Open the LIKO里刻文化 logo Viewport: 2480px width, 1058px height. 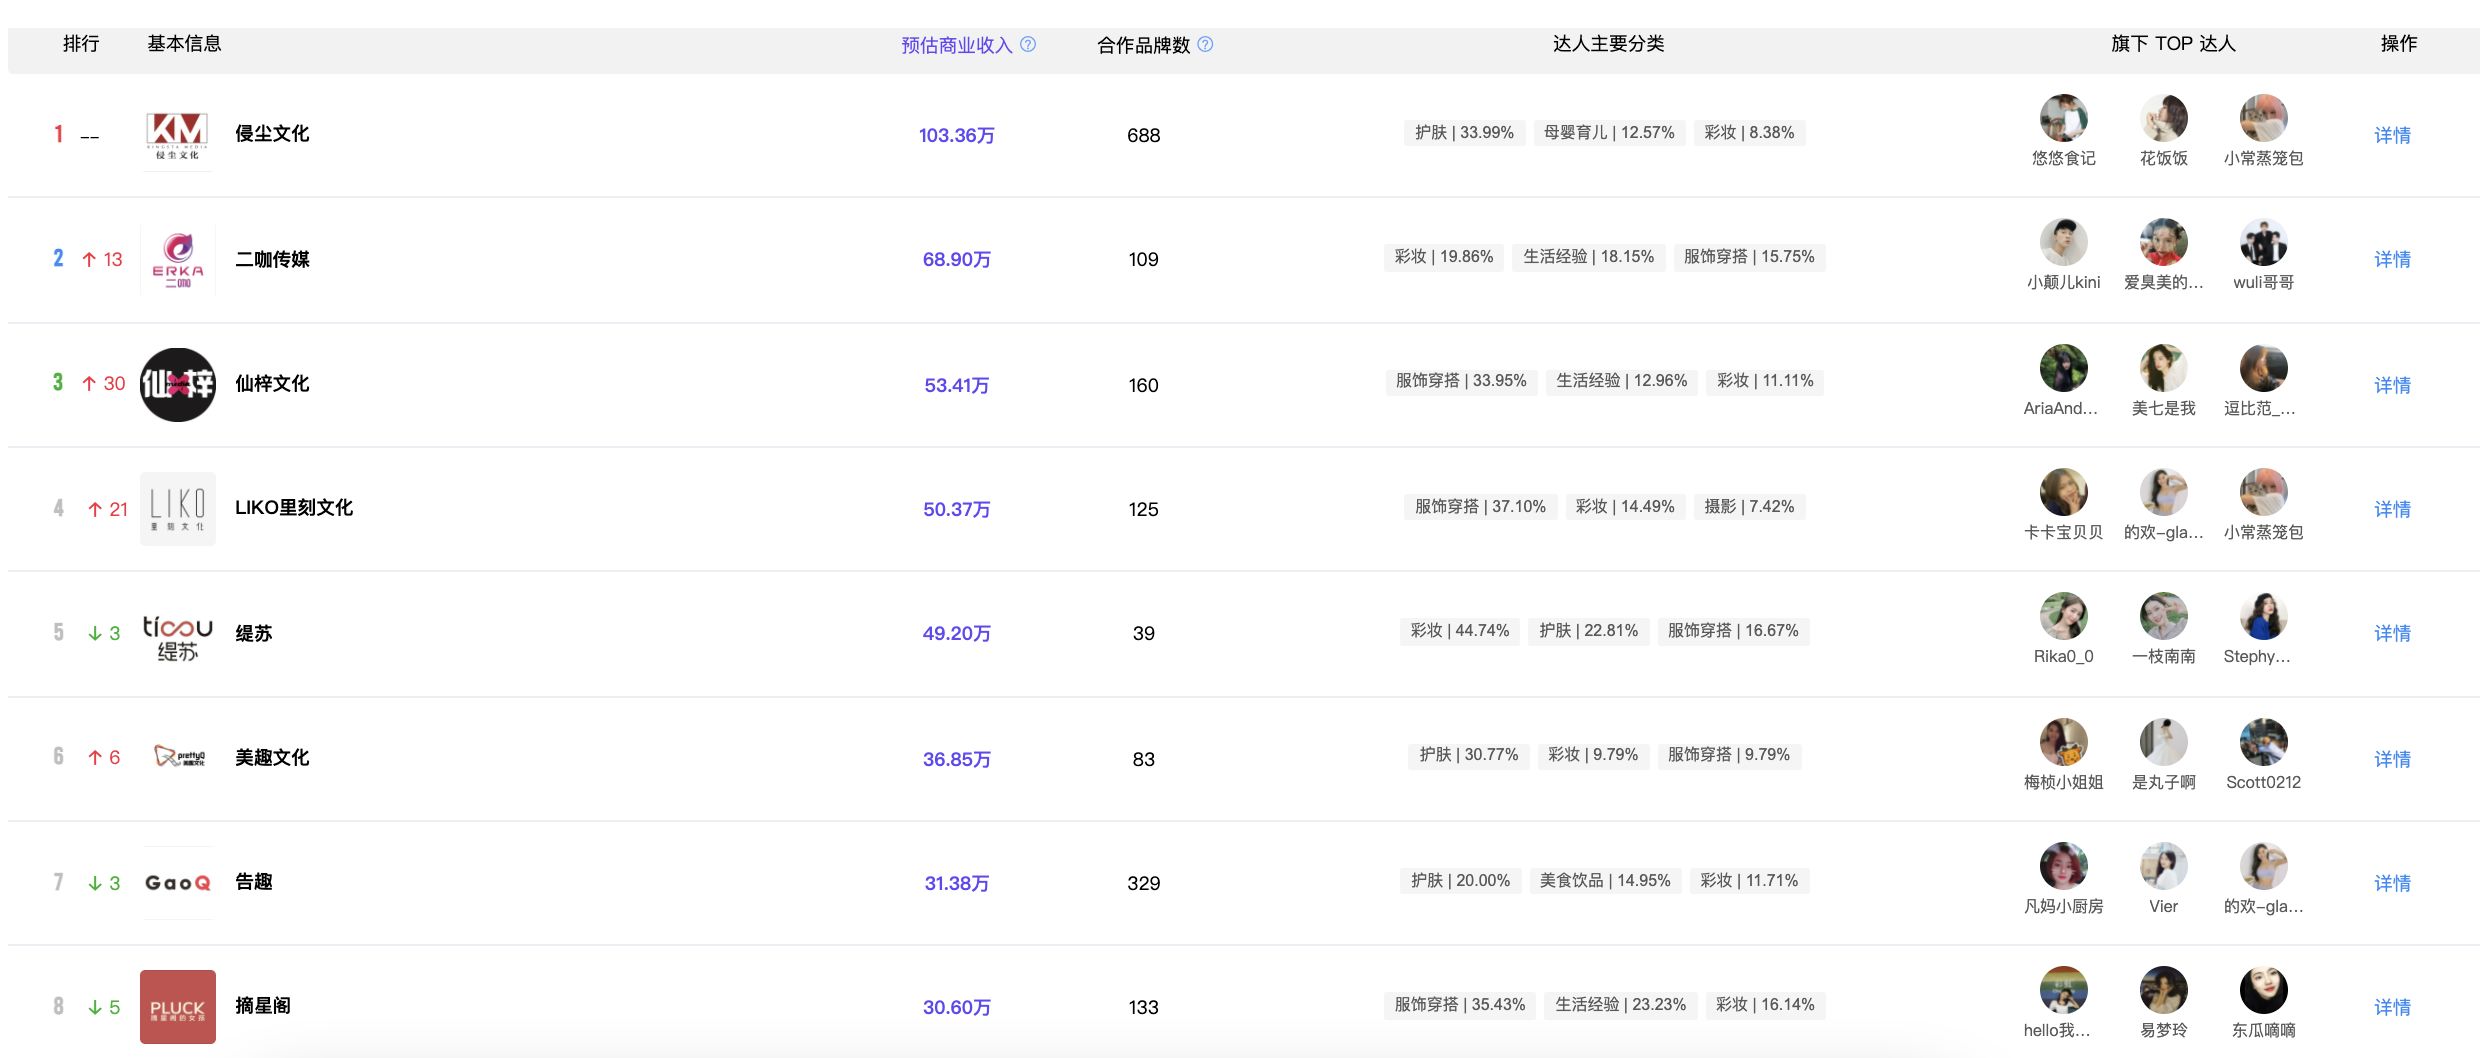178,509
